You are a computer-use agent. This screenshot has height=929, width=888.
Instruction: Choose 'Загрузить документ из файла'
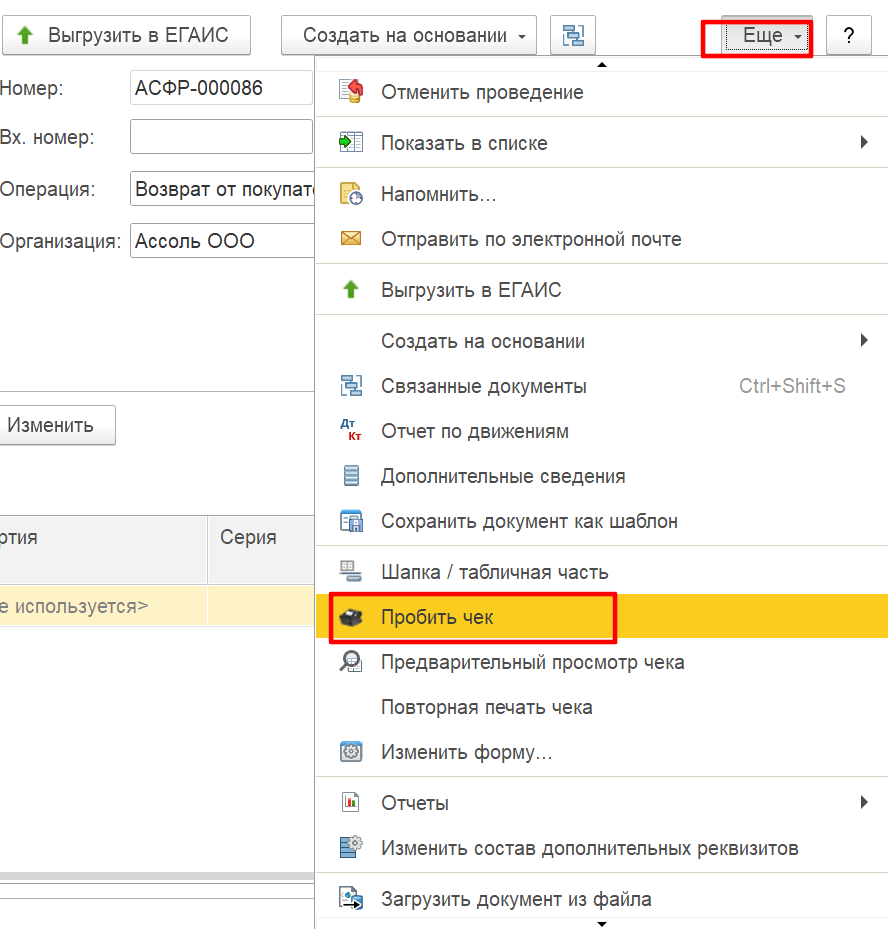pyautogui.click(x=602, y=899)
